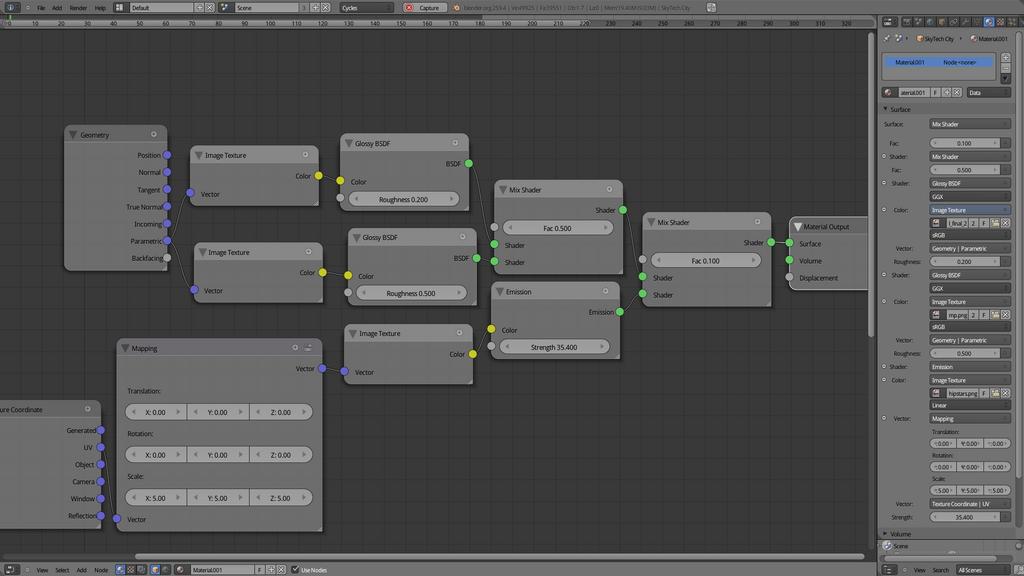Open the Modifiers wrench tab in properties
The height and width of the screenshot is (576, 1024).
click(966, 22)
